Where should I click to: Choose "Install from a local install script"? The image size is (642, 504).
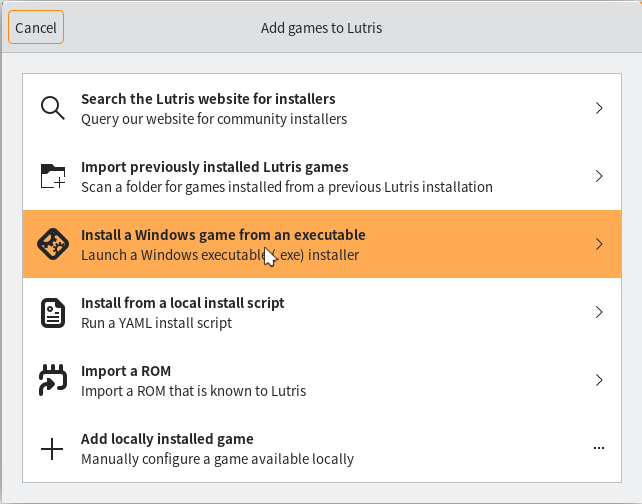pyautogui.click(x=183, y=303)
